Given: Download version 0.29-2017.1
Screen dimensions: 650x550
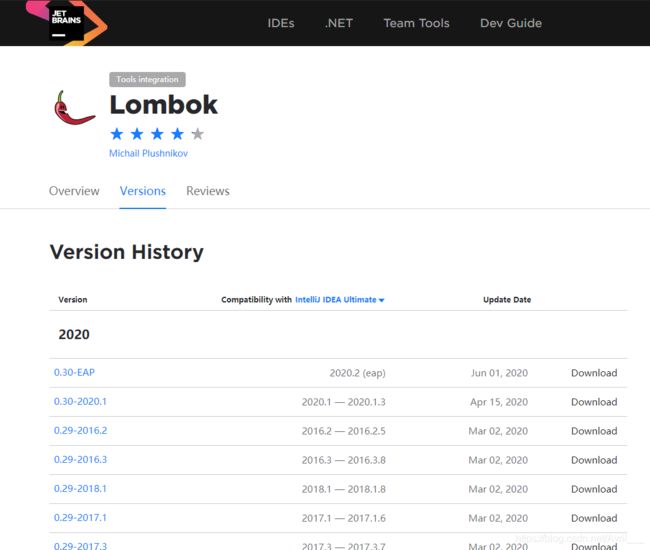Looking at the screenshot, I should tap(594, 518).
